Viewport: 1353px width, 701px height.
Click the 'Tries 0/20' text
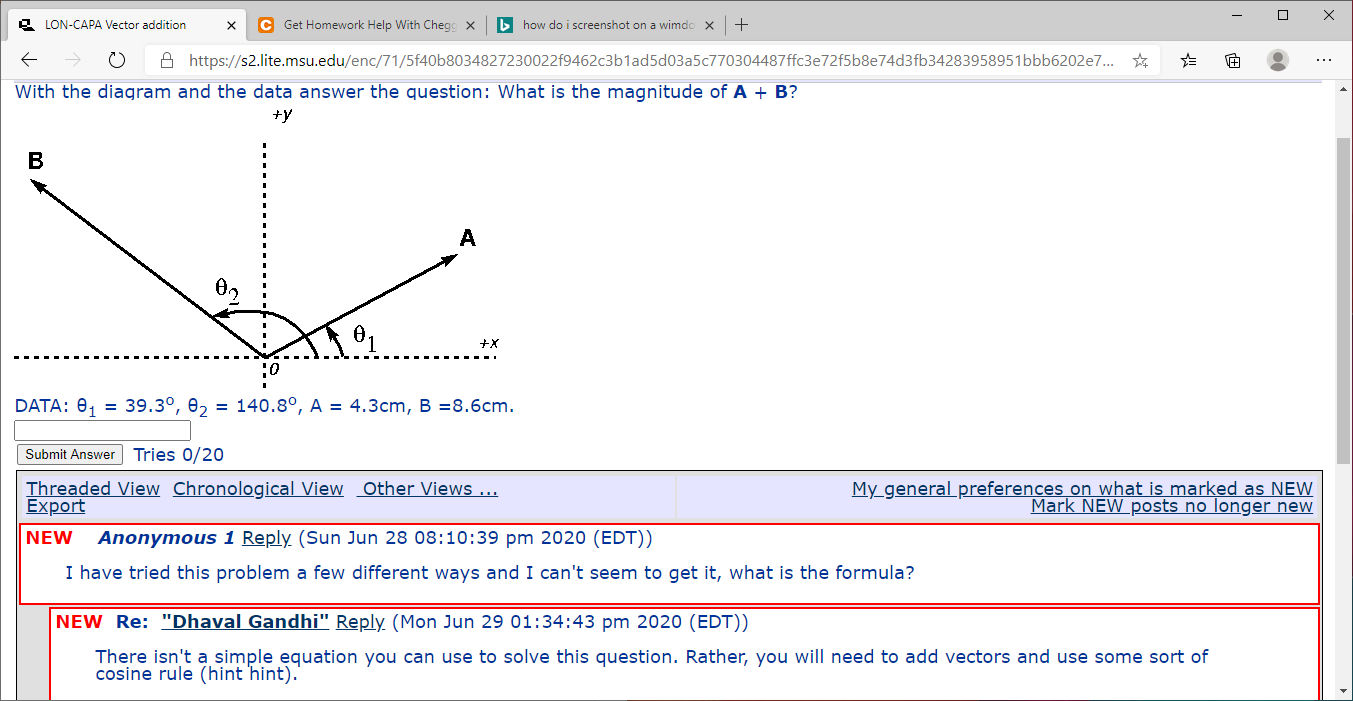(178, 455)
